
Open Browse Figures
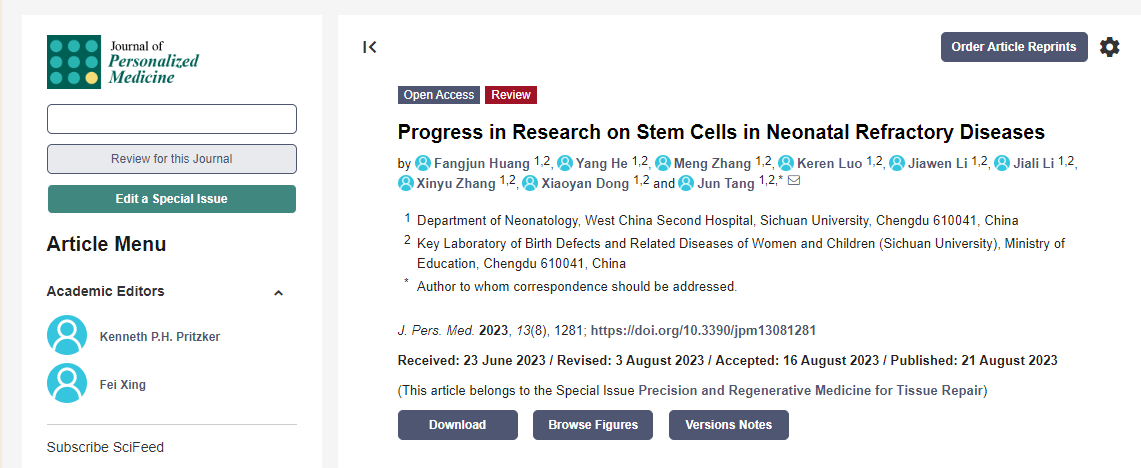[592, 425]
